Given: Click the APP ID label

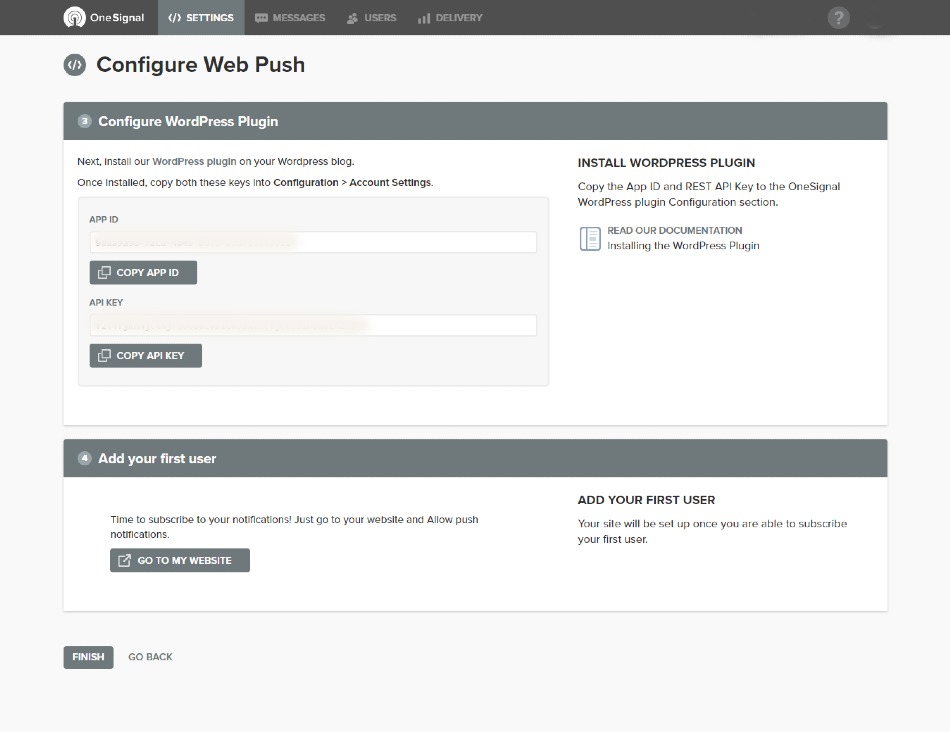Looking at the screenshot, I should click(104, 219).
